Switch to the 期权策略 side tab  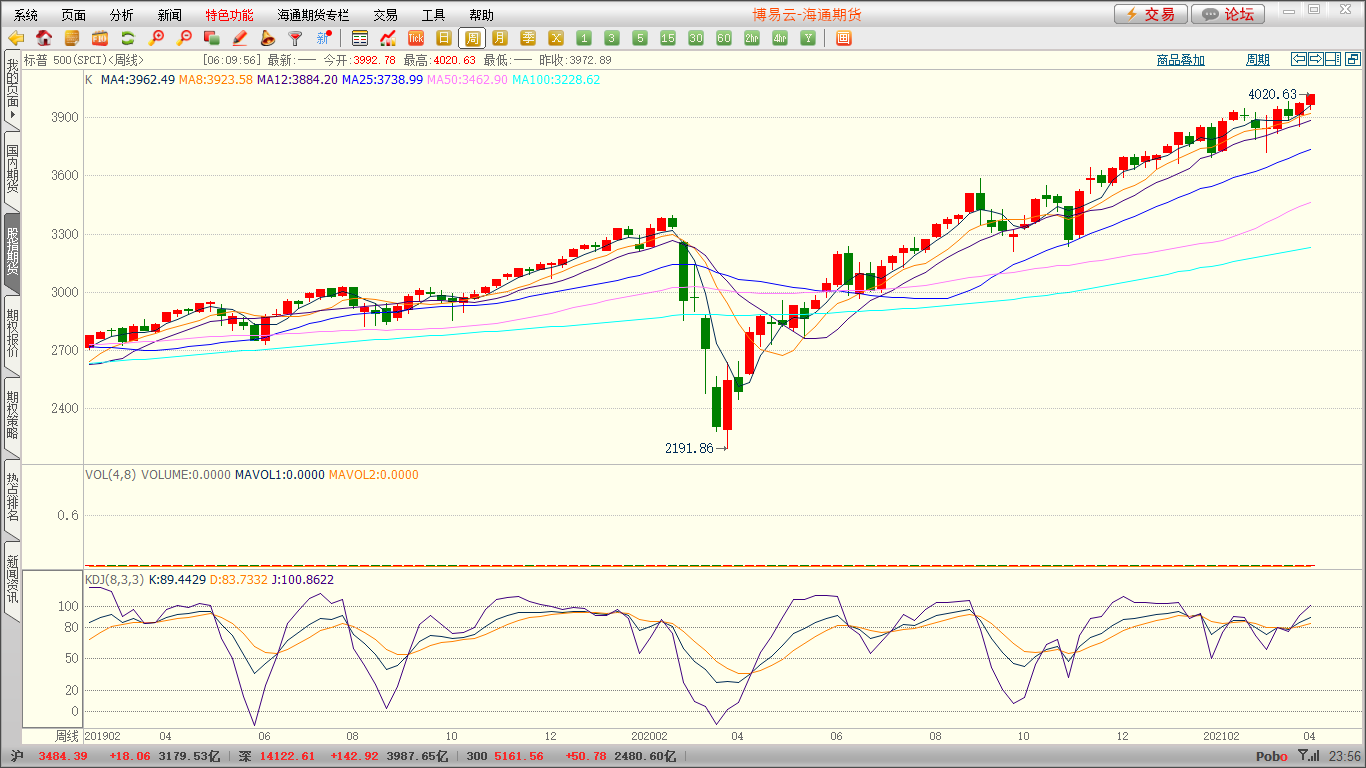coord(12,416)
